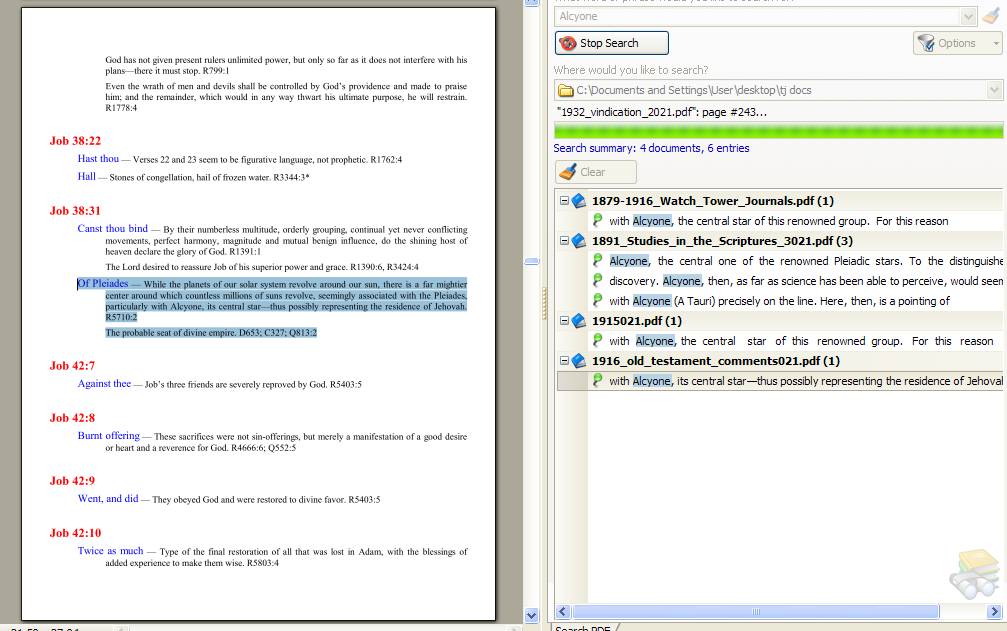Click 'Where would you like to search?' label
This screenshot has height=631, width=1007.
tap(631, 70)
